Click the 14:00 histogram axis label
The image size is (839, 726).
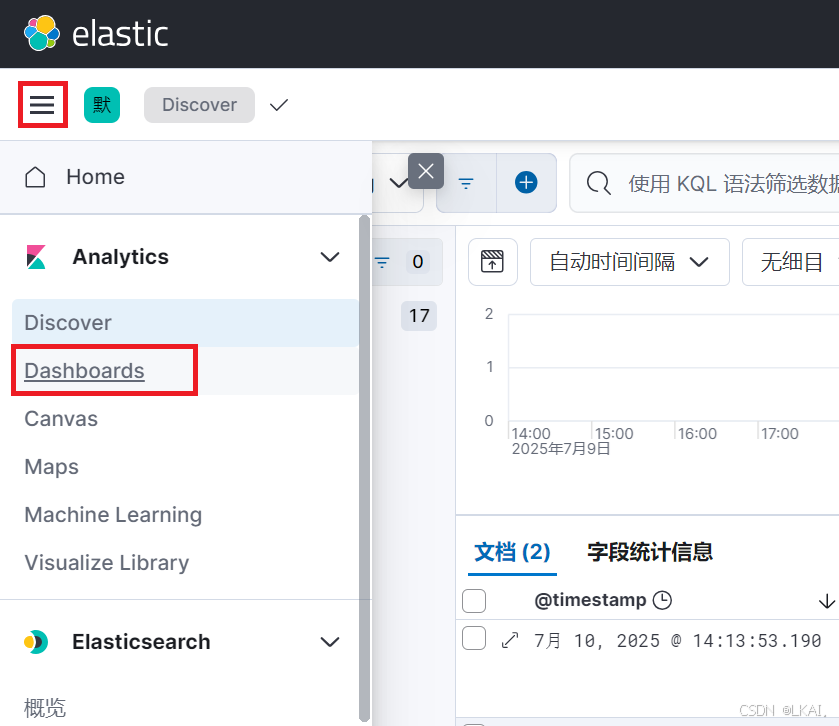click(531, 433)
